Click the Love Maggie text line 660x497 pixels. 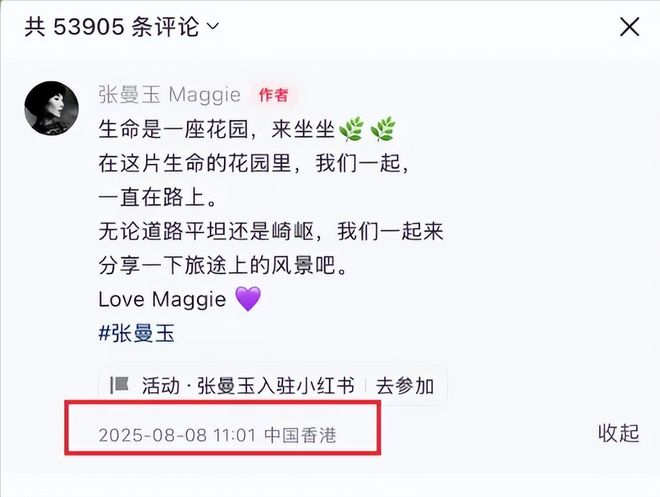[162, 300]
